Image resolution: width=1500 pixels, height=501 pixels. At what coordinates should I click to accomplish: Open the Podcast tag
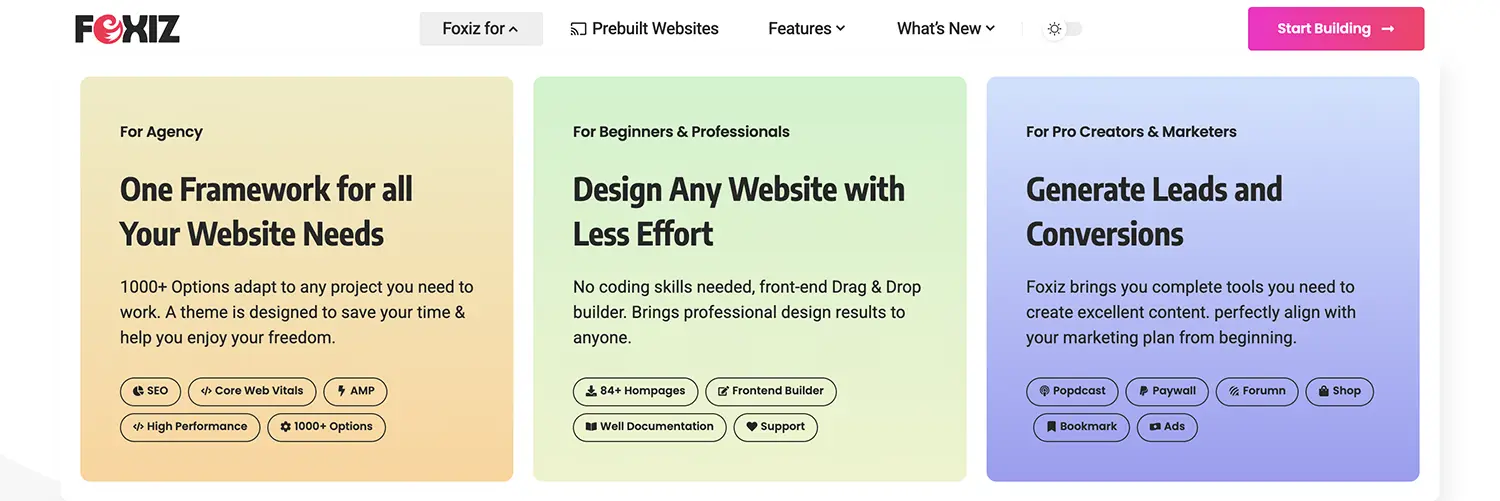1071,391
